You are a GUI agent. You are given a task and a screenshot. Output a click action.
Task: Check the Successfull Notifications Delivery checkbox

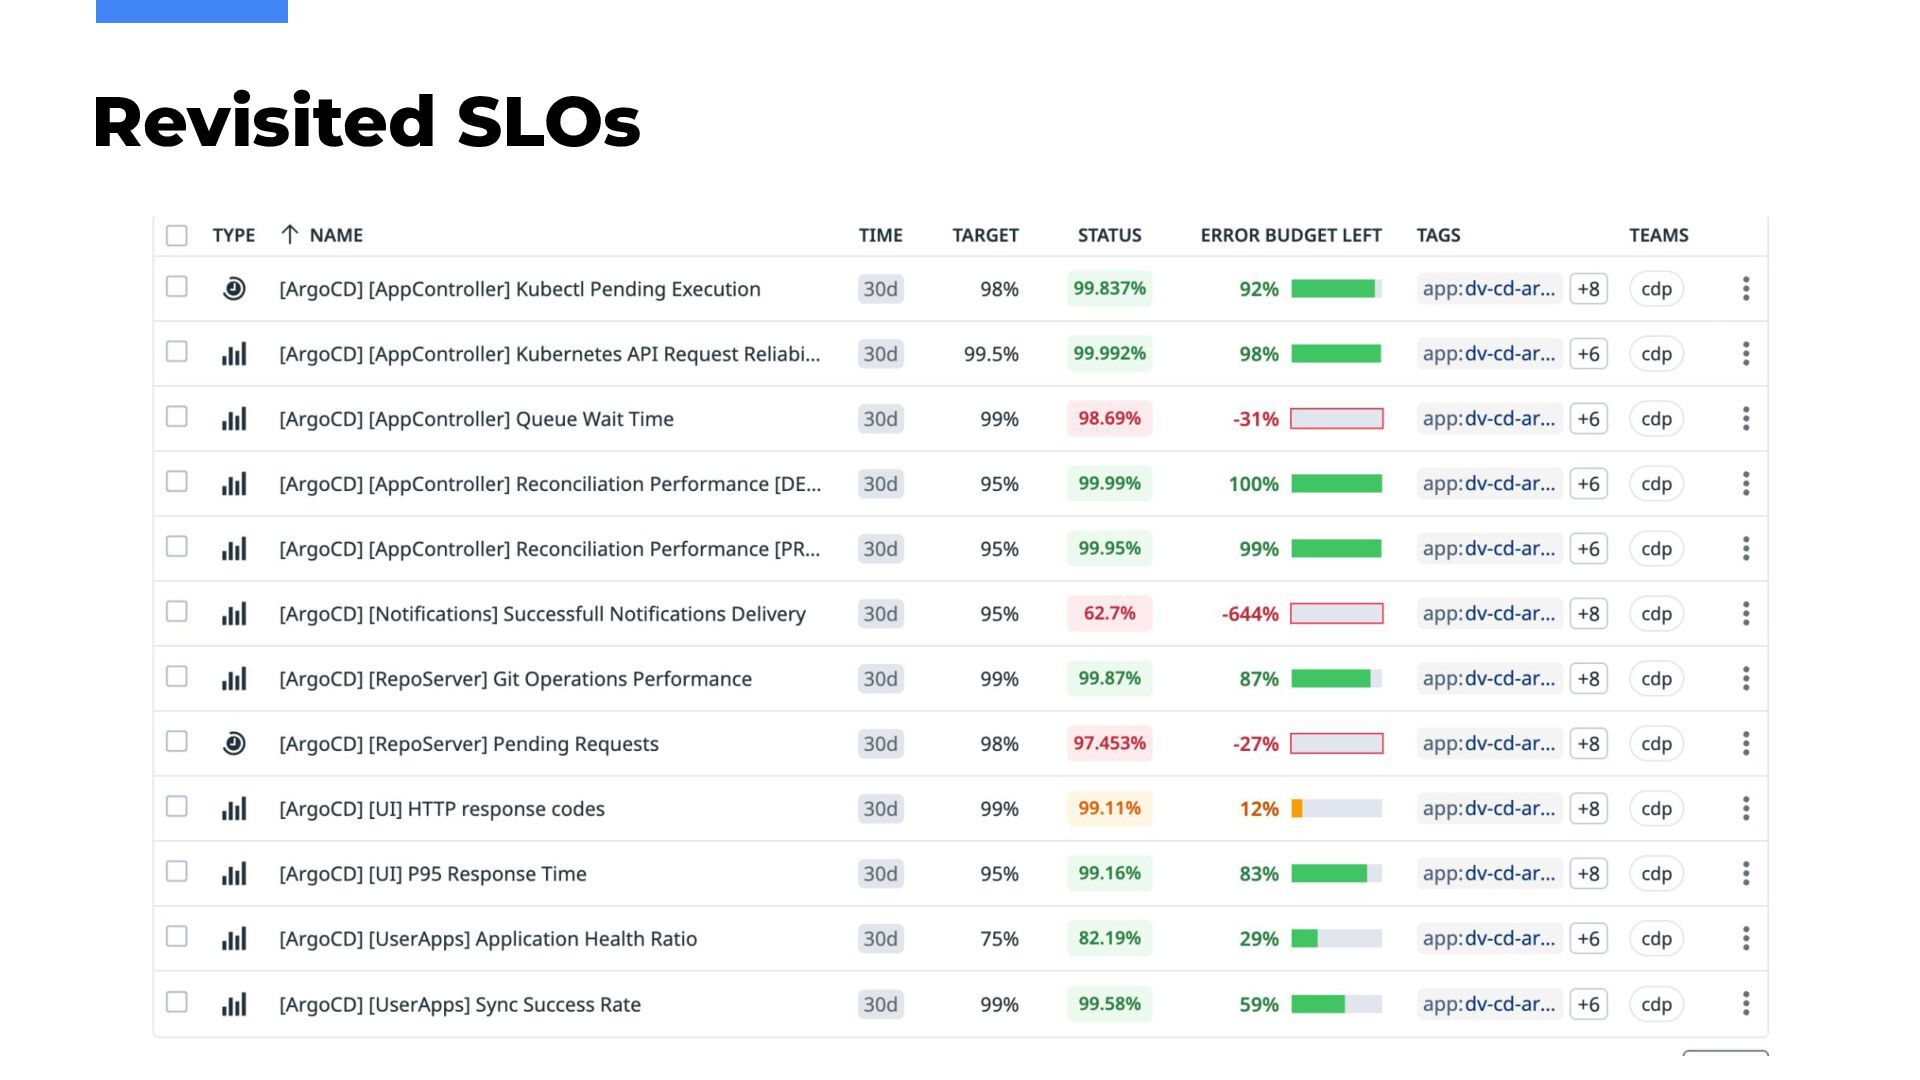(x=177, y=612)
